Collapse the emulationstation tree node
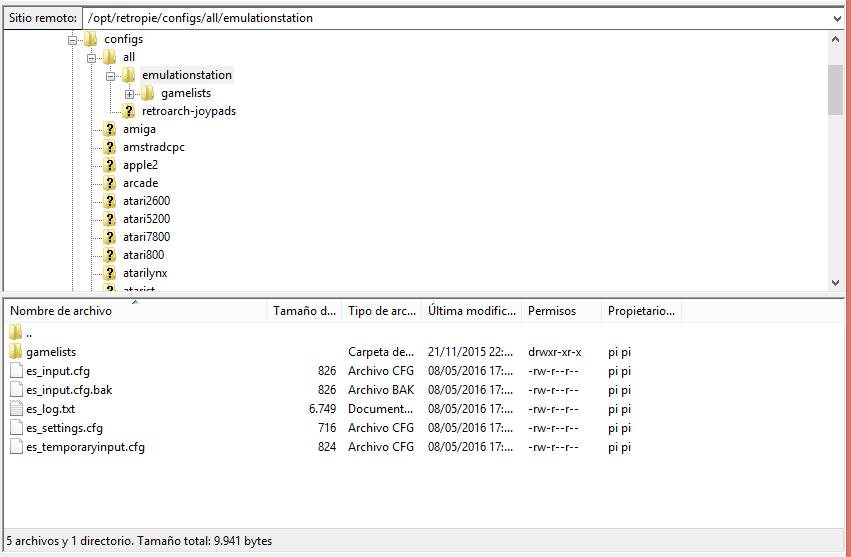 (x=110, y=76)
